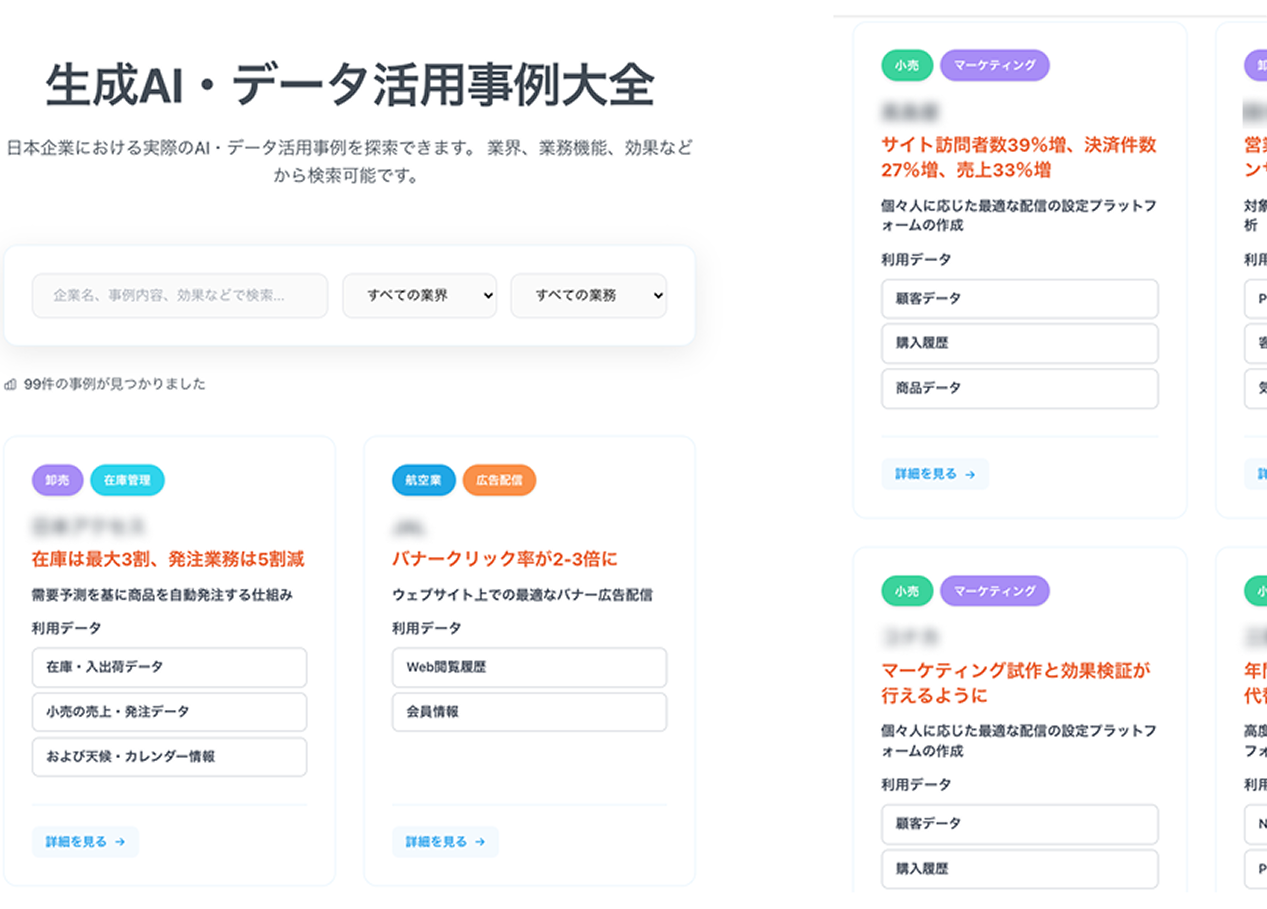The image size is (1267, 909).
Task: Open 詳細を見る on the サイト訪問者数39%増 card
Action: (935, 474)
